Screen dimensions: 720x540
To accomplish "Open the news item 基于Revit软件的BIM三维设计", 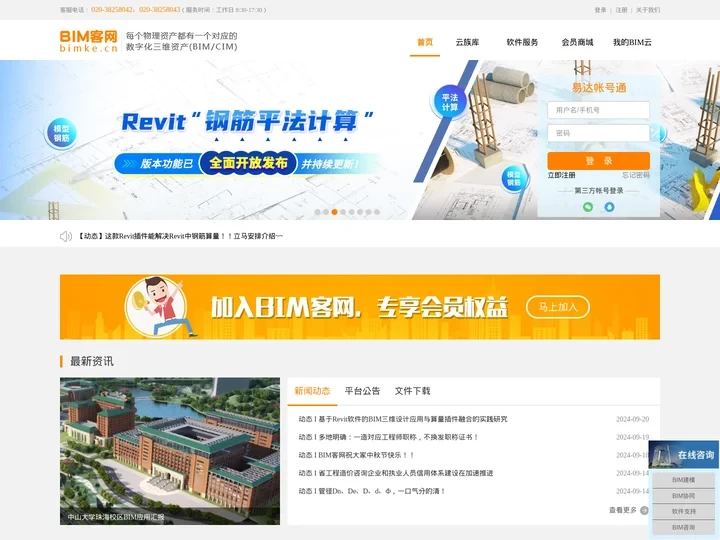I will pyautogui.click(x=403, y=419).
